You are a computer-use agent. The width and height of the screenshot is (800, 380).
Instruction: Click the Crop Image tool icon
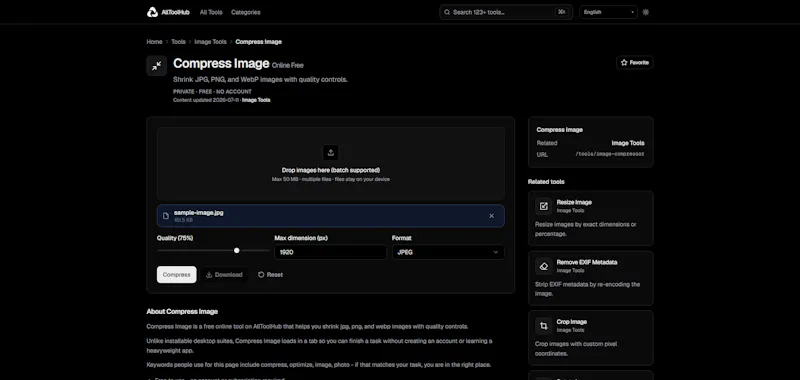[x=543, y=325]
